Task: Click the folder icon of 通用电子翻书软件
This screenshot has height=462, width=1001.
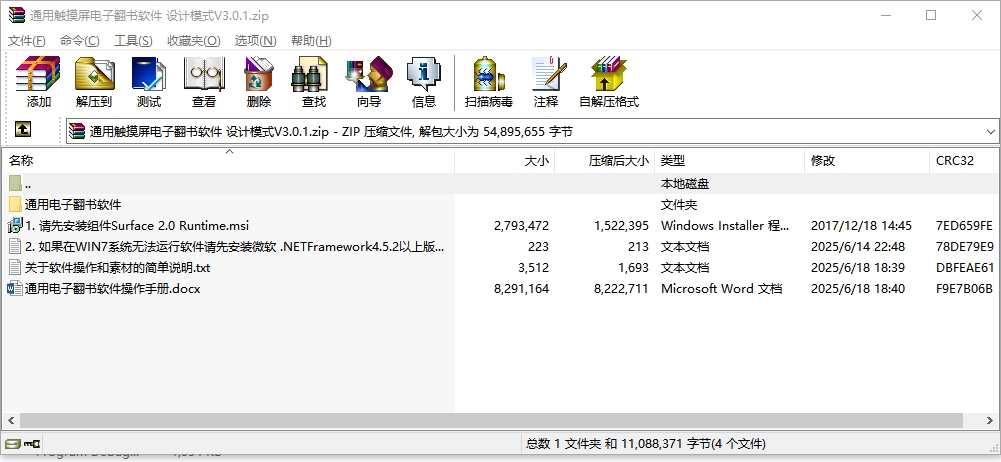Action: (x=15, y=205)
